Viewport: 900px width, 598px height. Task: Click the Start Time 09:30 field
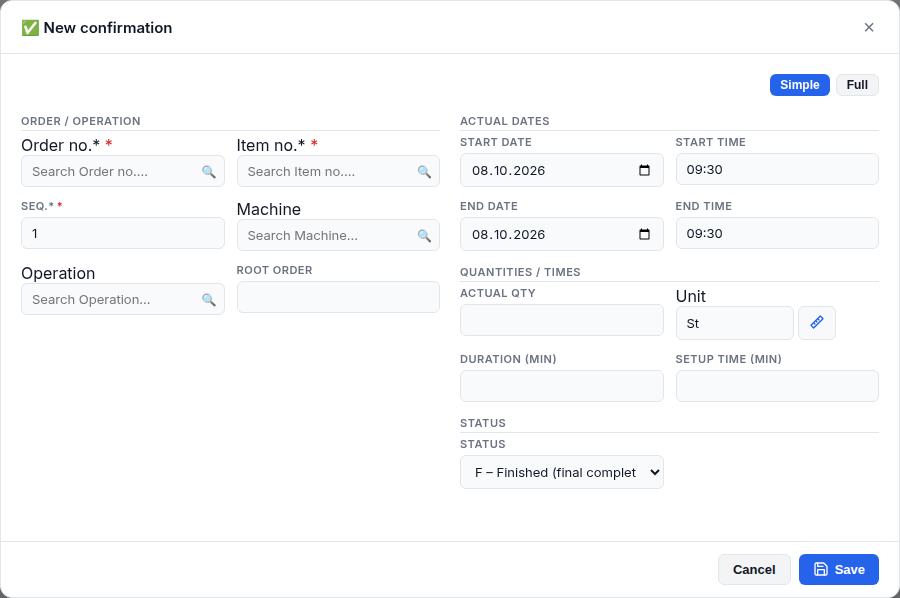pos(777,169)
